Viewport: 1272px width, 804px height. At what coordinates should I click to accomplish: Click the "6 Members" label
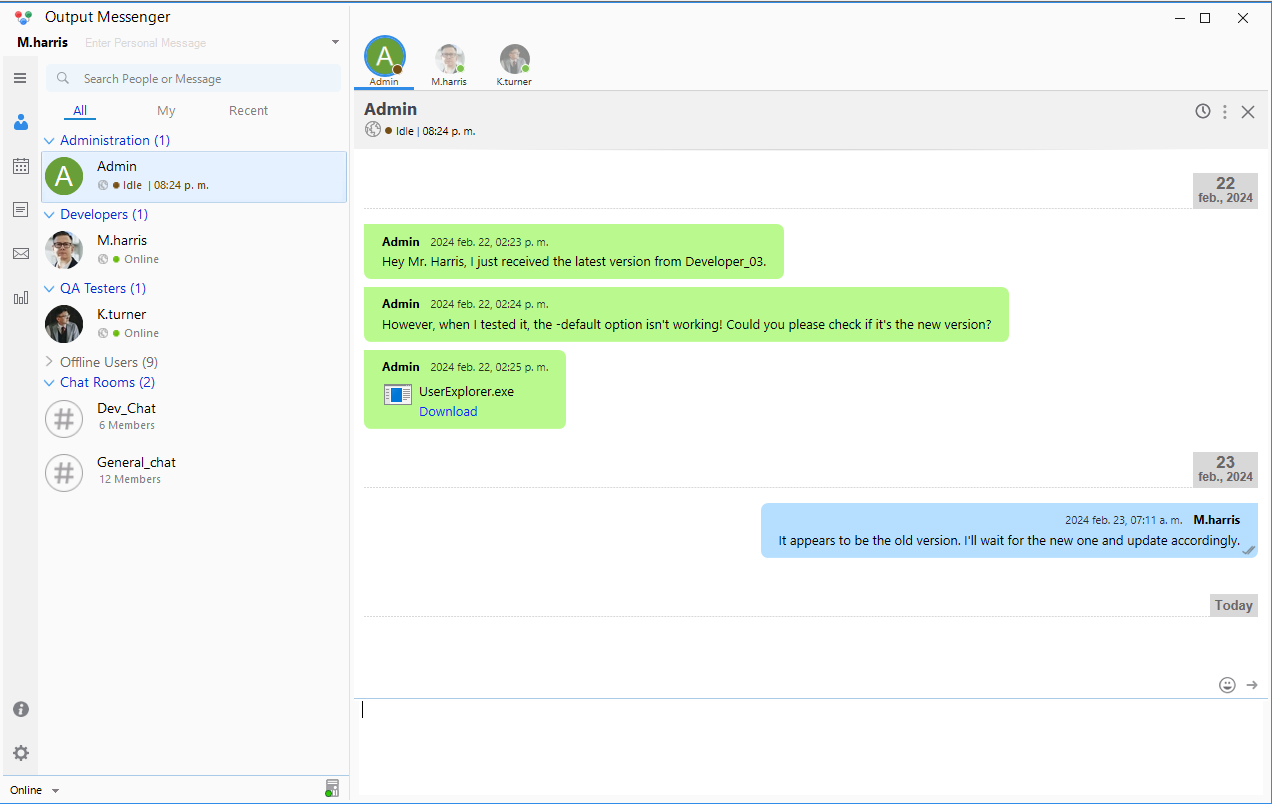click(127, 426)
